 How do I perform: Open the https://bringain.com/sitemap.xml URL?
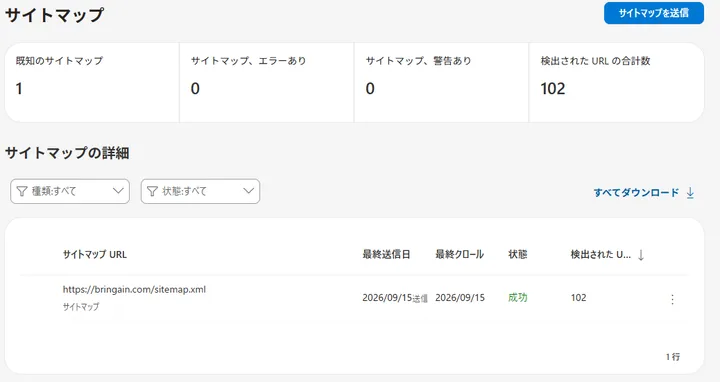point(134,290)
